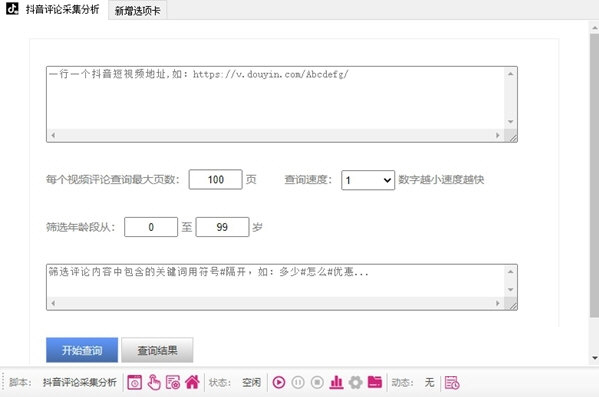Click the scheduled task list icon
Image resolution: width=599 pixels, height=397 pixels.
click(x=452, y=382)
